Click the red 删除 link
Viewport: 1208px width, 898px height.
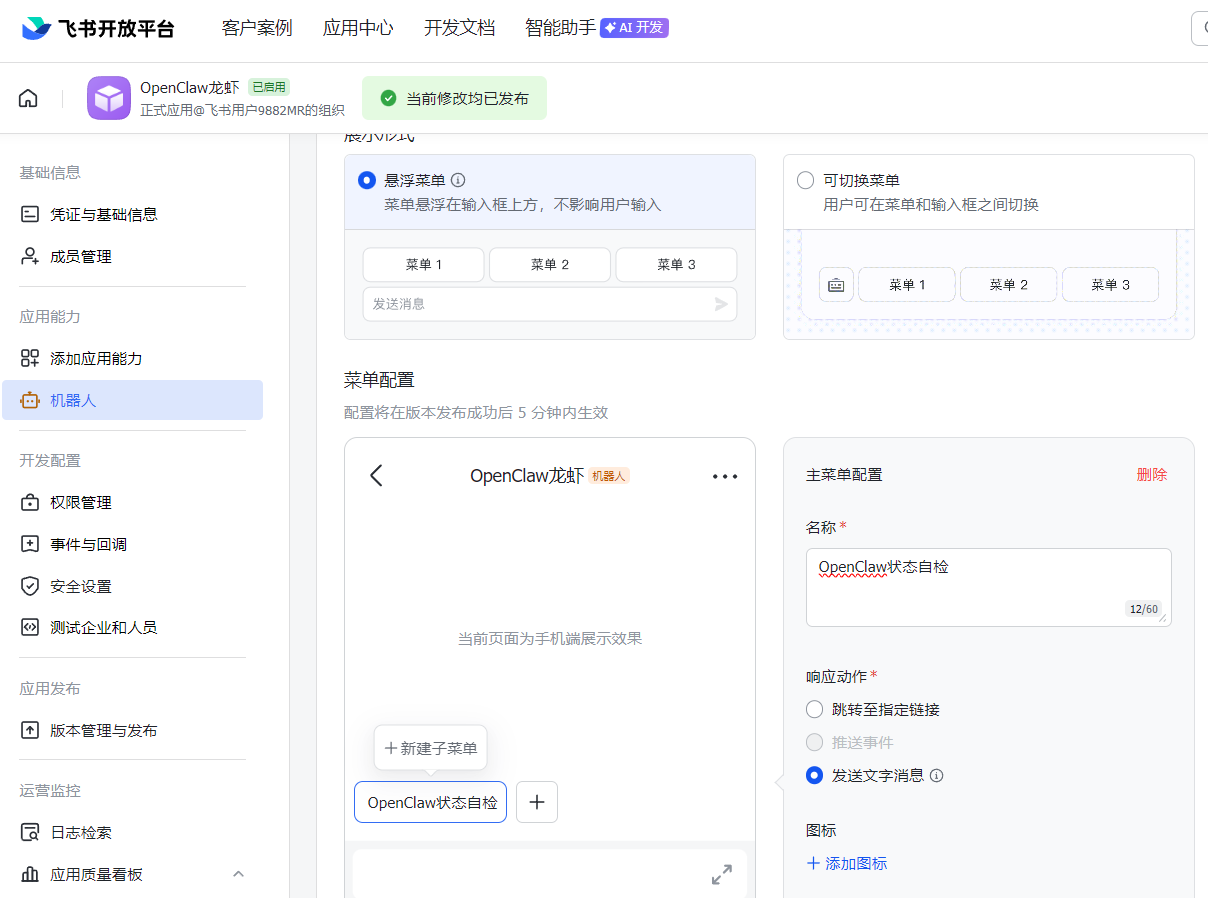coord(1151,474)
